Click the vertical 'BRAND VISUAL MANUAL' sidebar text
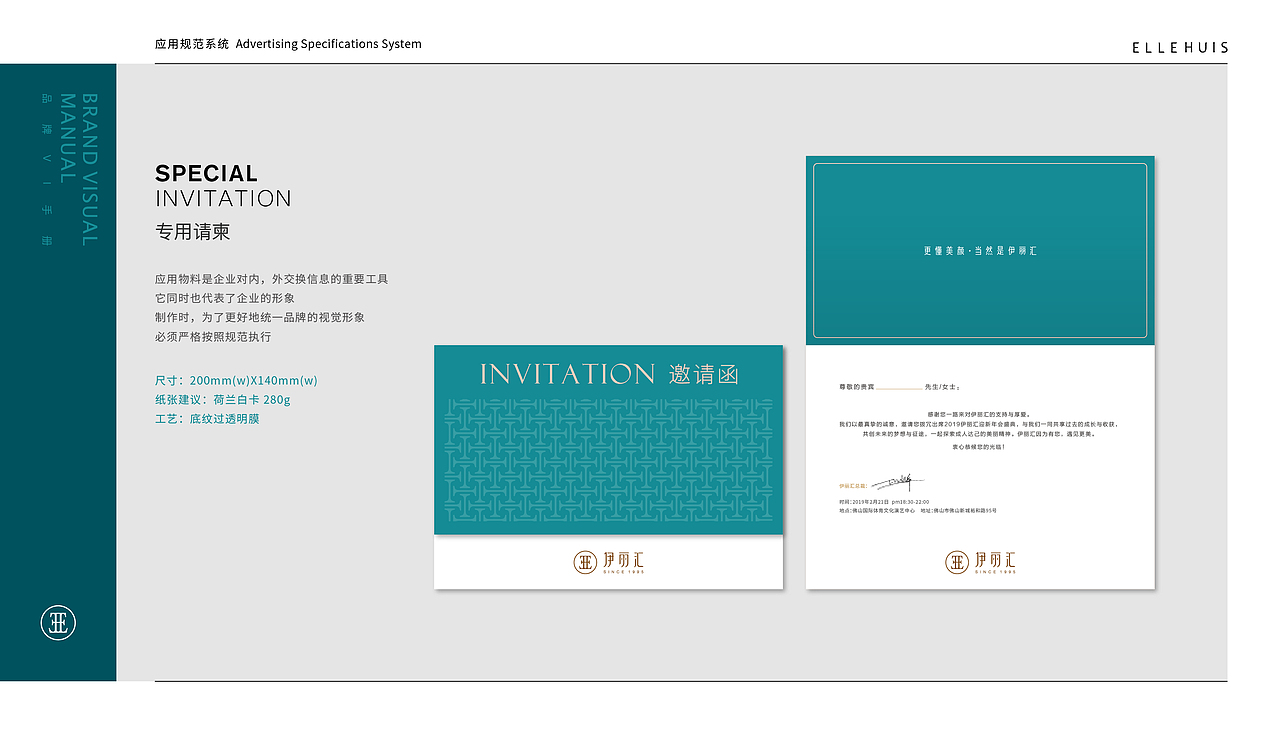 [79, 169]
